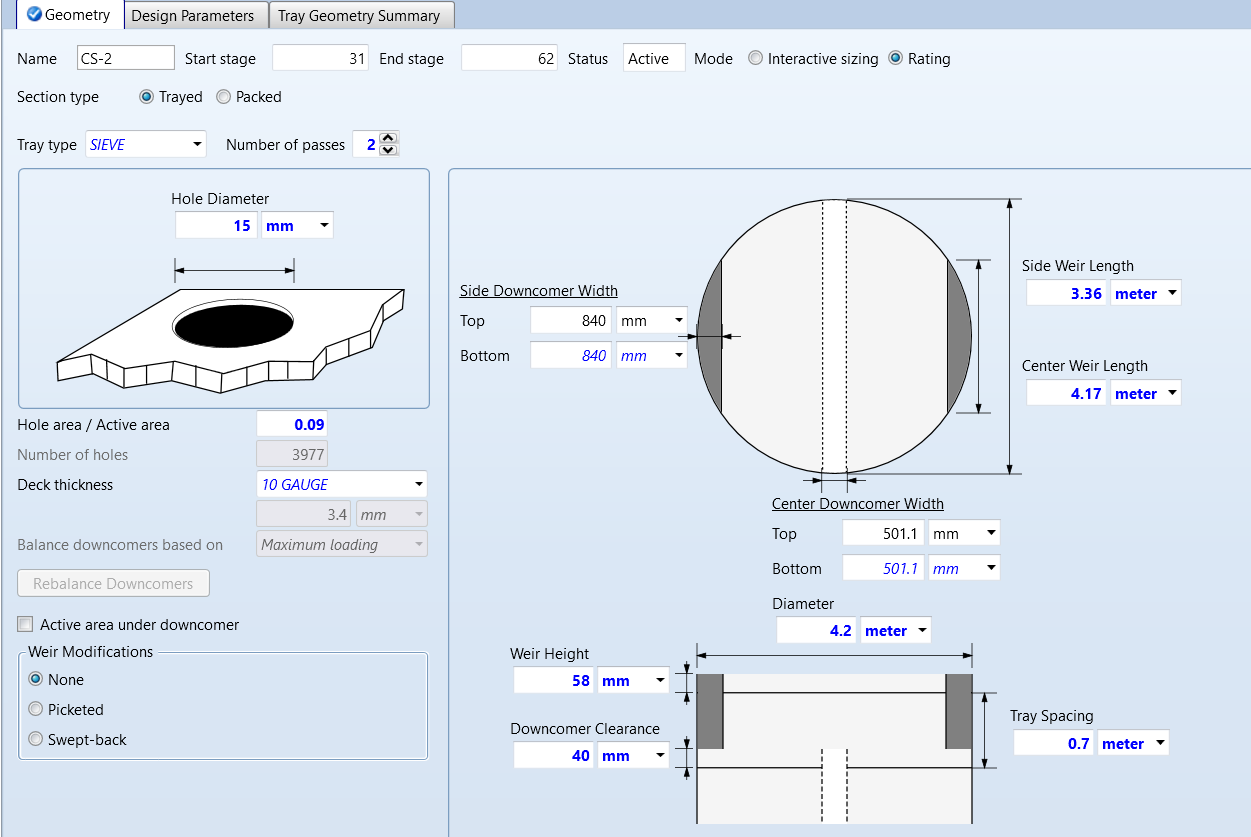Edit Center Downcomer Top width 501.1
This screenshot has width=1251, height=837.
[x=884, y=534]
